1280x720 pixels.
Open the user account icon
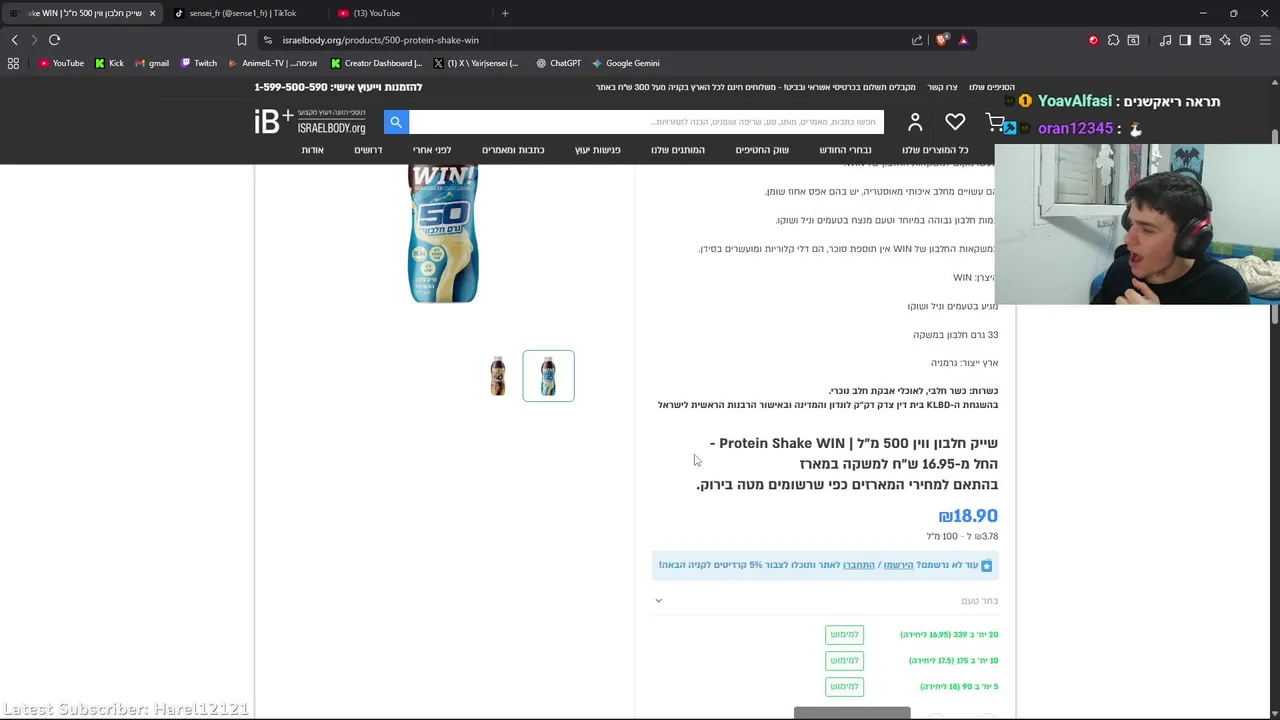coord(915,122)
